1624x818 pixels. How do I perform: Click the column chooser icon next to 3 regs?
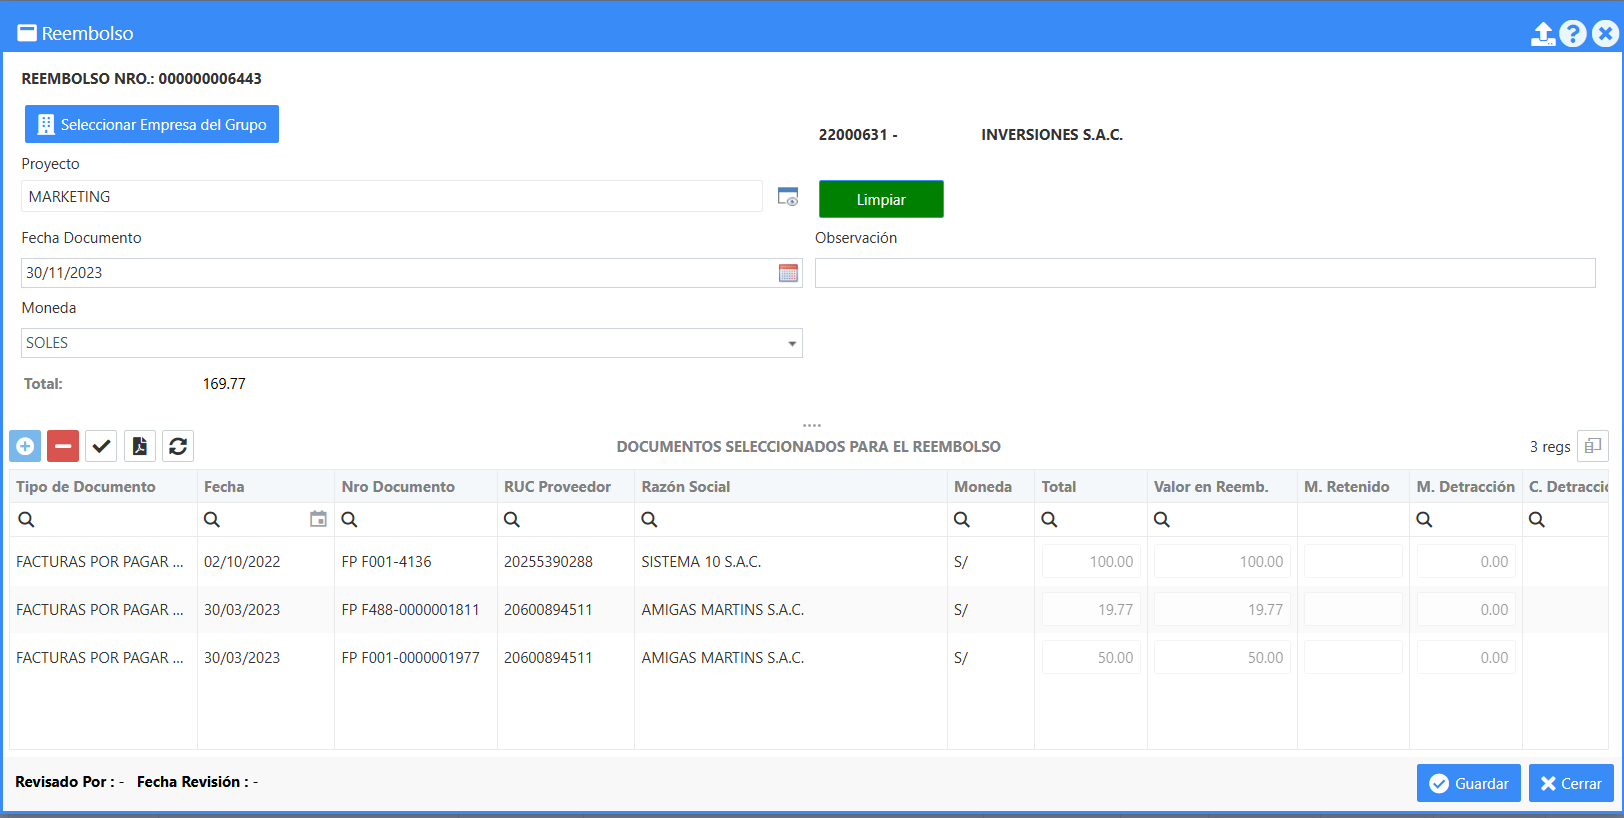(x=1593, y=446)
